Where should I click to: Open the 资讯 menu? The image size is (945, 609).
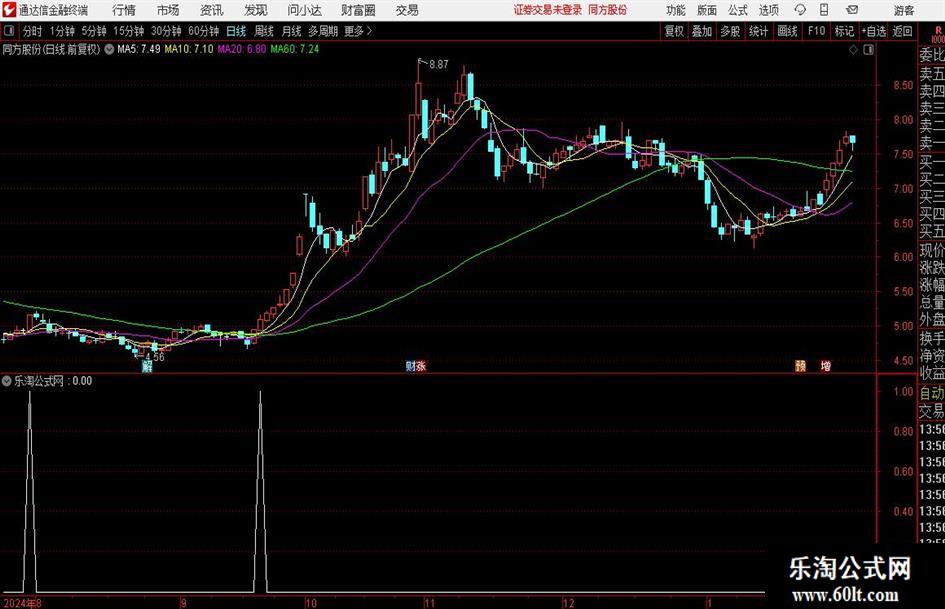coord(212,10)
